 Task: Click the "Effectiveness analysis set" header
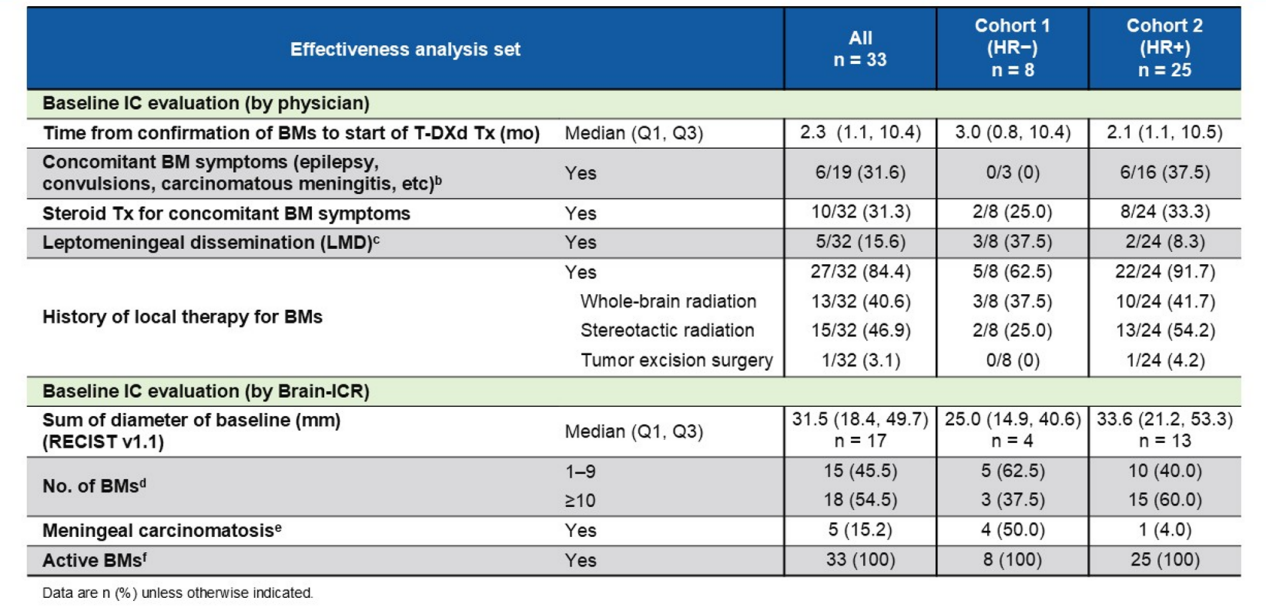(405, 49)
